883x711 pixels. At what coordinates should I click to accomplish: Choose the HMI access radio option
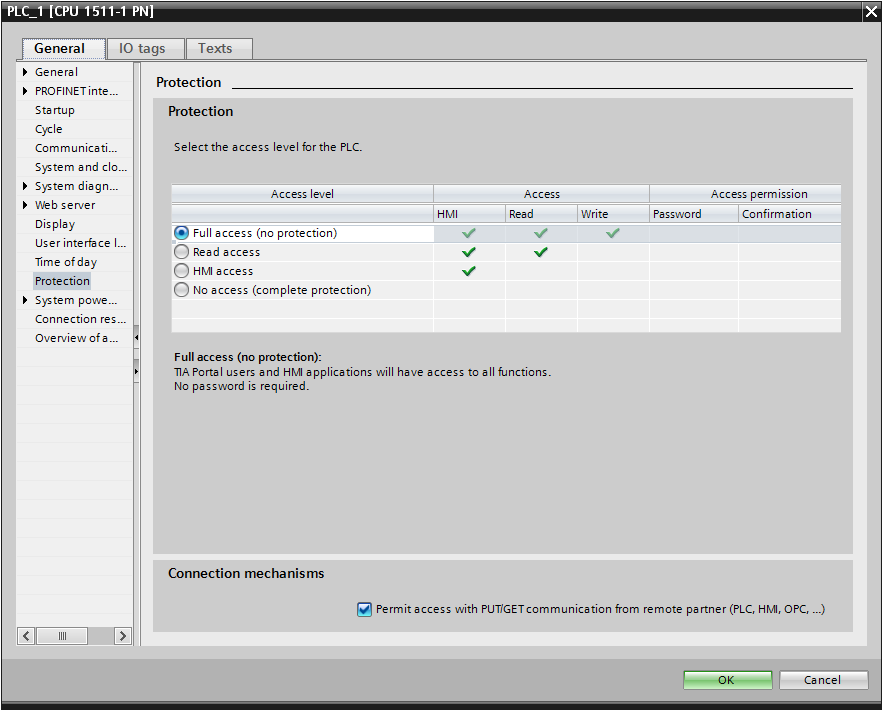(181, 271)
